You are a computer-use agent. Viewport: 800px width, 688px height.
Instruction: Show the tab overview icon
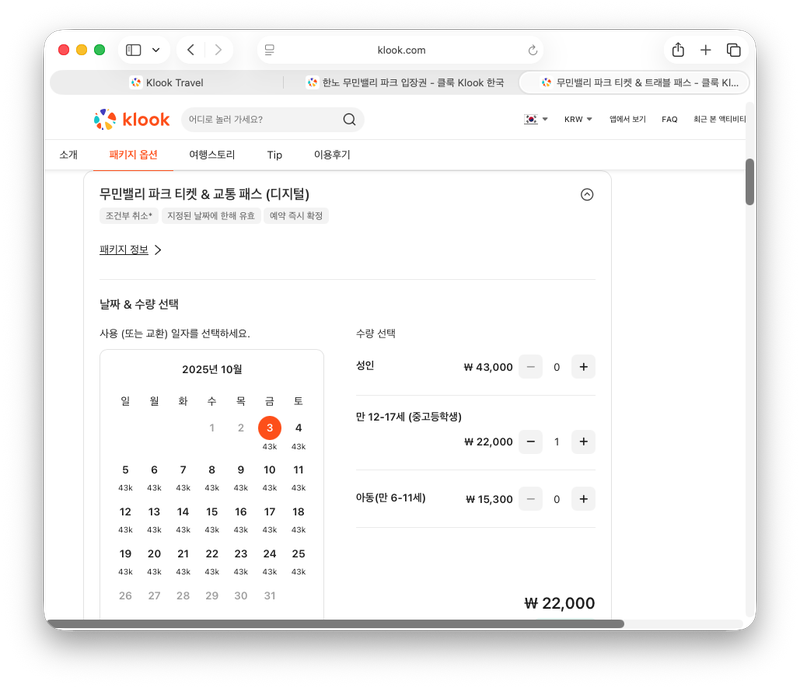734,50
